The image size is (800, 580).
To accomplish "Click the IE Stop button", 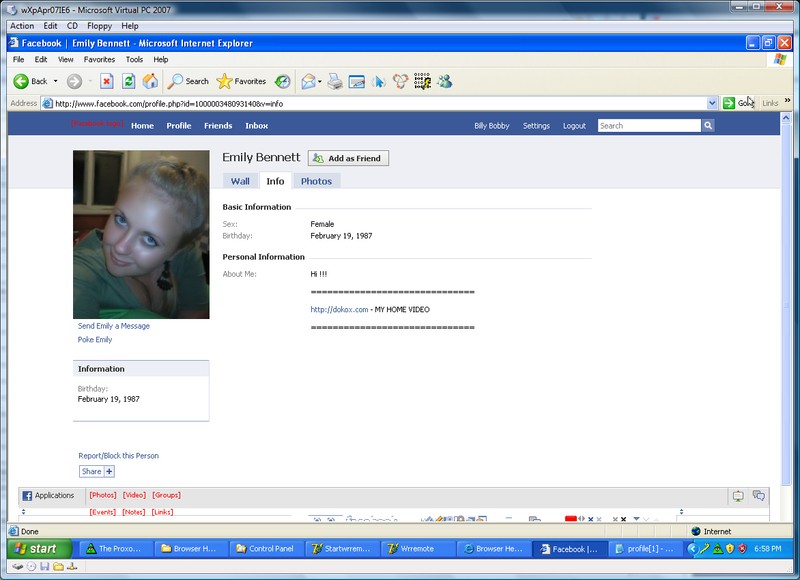I will pyautogui.click(x=106, y=81).
